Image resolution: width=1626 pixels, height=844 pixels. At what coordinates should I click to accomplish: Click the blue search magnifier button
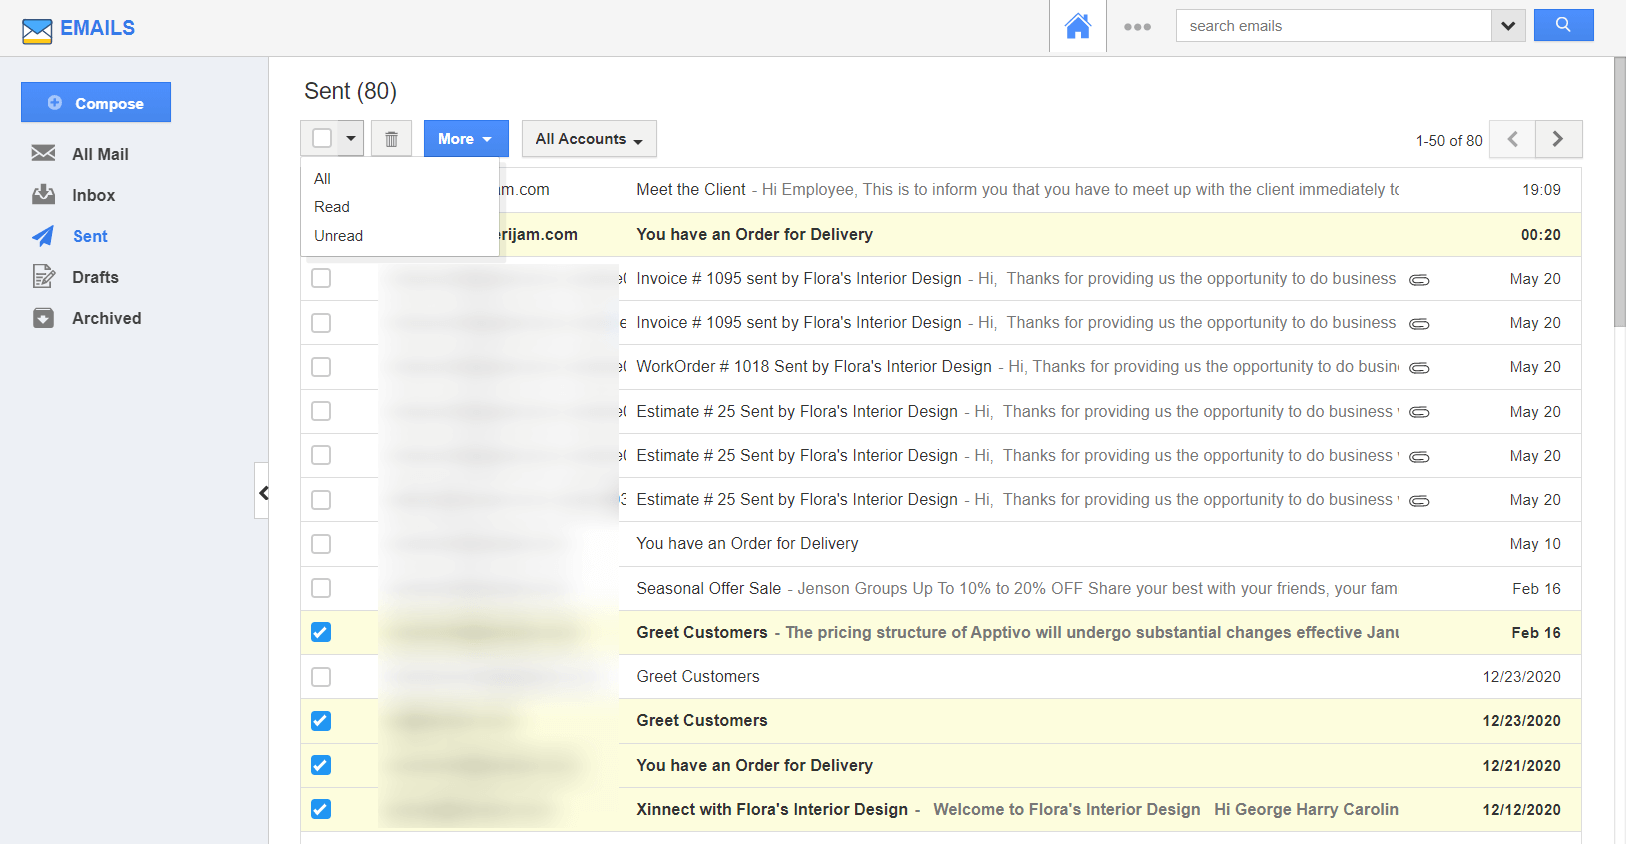tap(1563, 25)
